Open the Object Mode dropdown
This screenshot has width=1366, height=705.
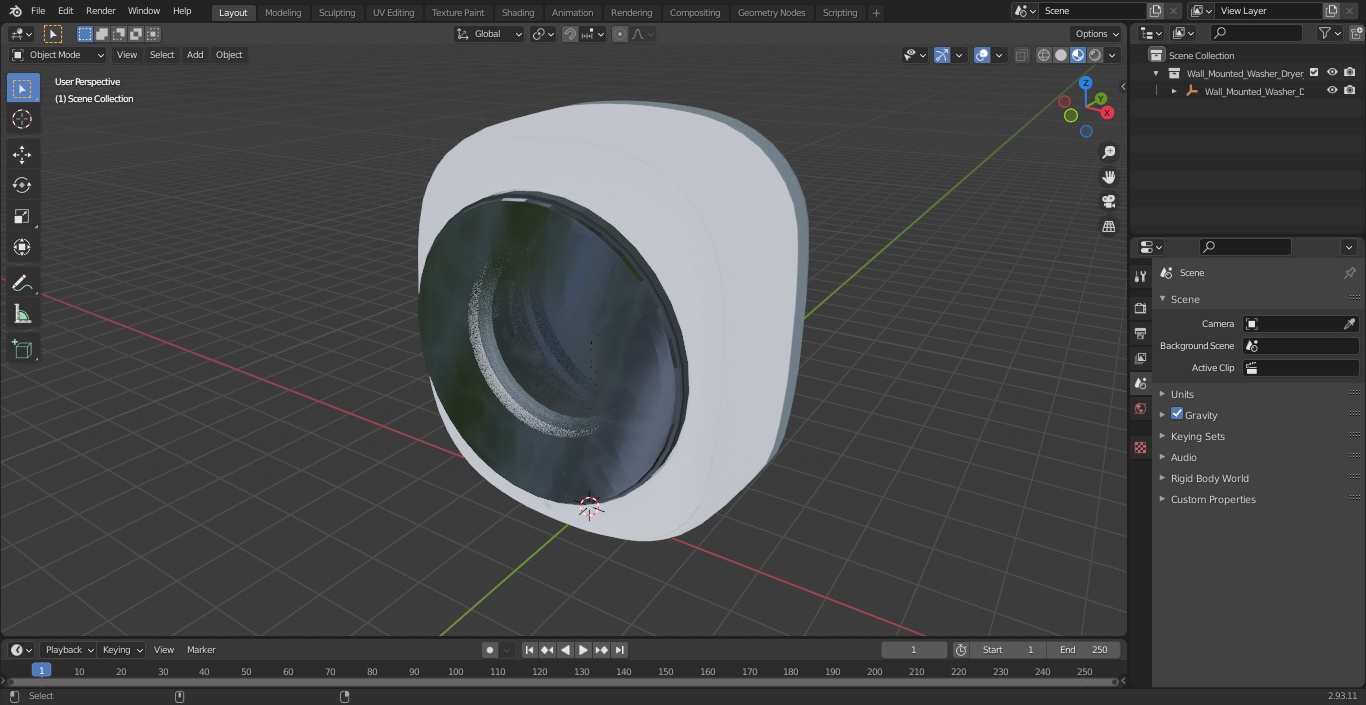click(x=57, y=55)
